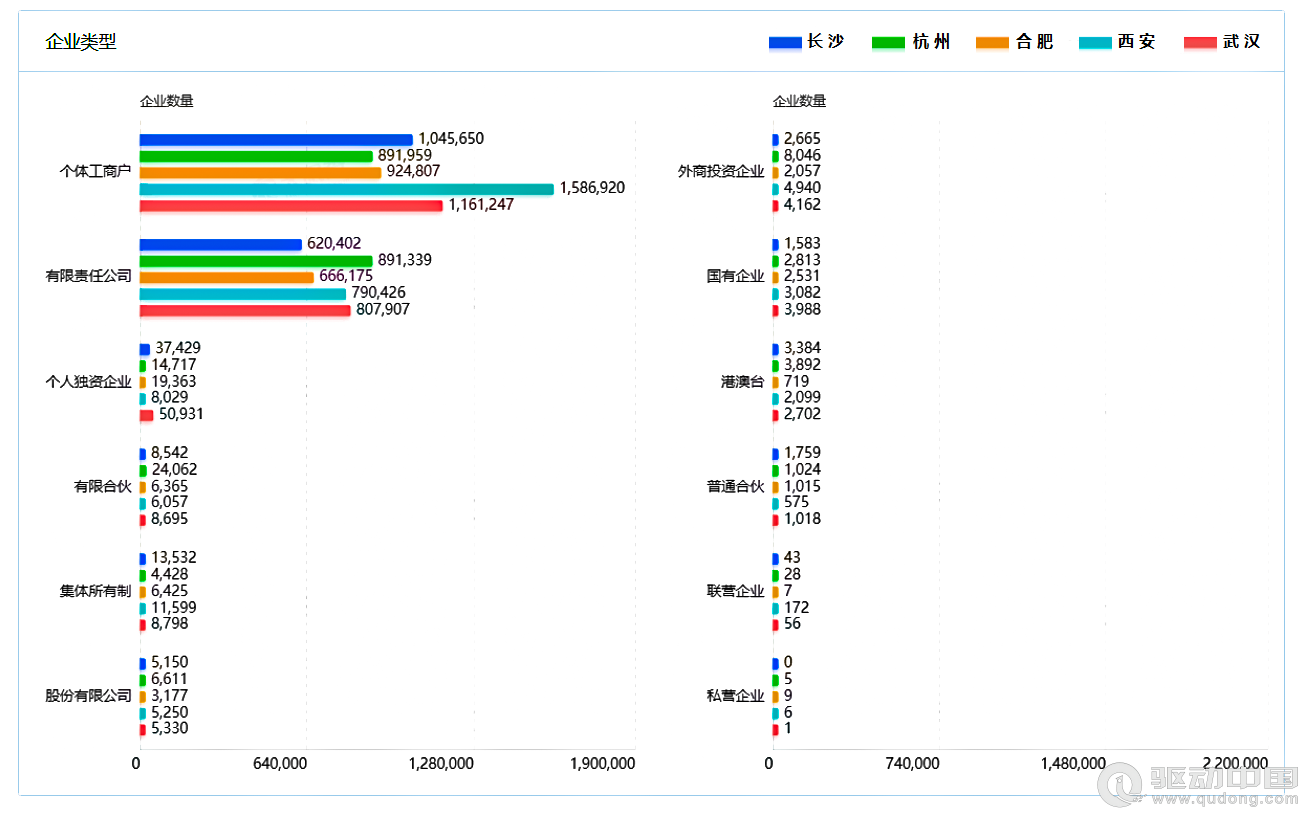Click the value label 8,046
Screen dimensions: 1310x819
(x=802, y=155)
